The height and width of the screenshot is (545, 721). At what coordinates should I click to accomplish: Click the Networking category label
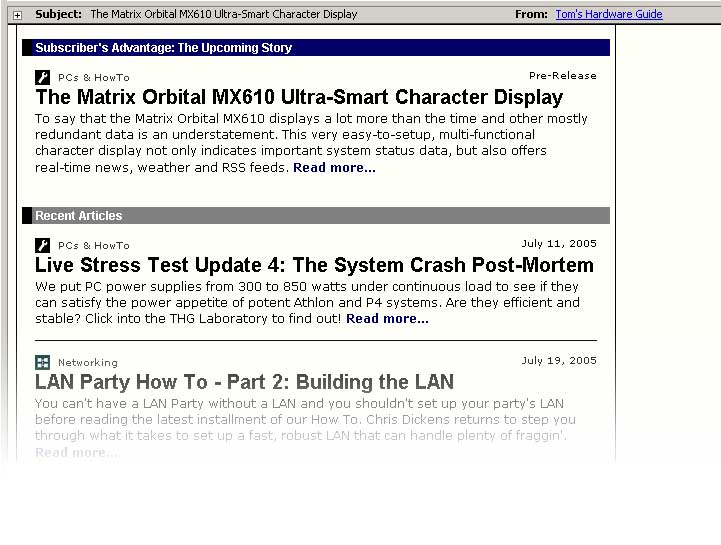click(88, 363)
